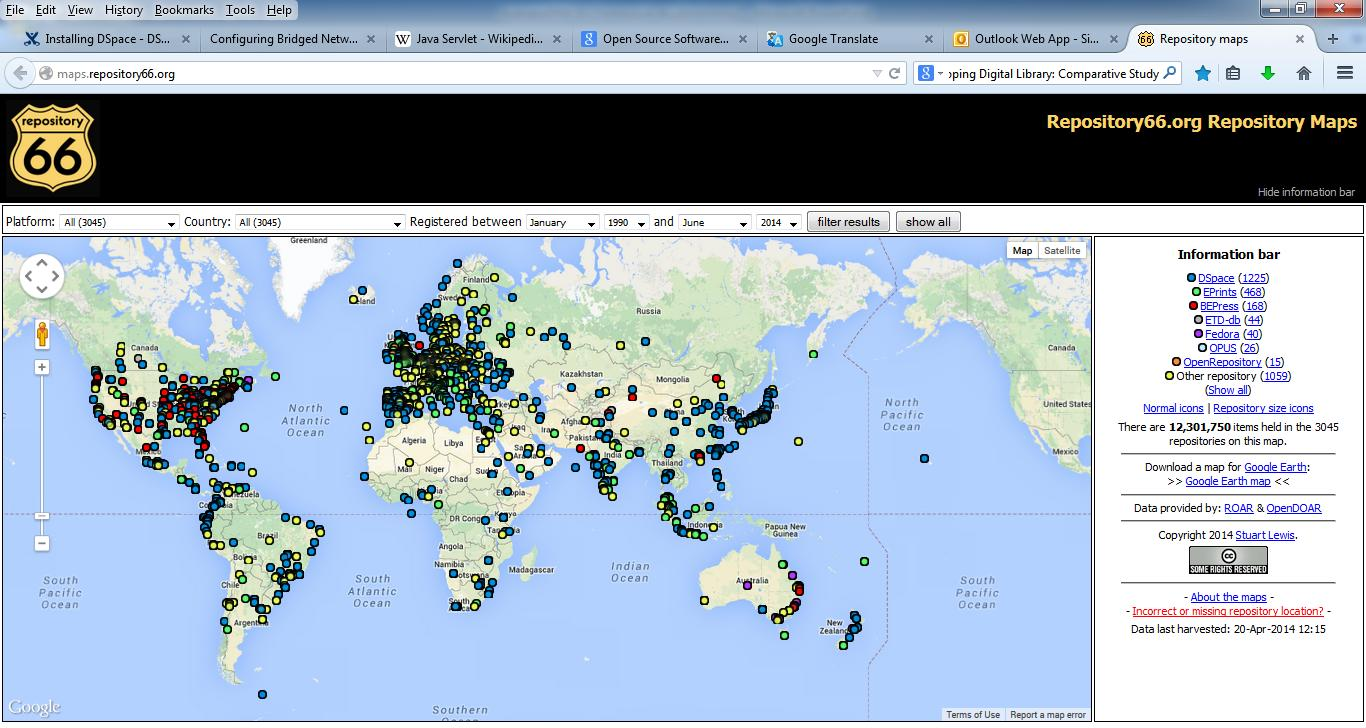The width and height of the screenshot is (1366, 728).
Task: Switch map to Satellite view
Action: 1062,250
